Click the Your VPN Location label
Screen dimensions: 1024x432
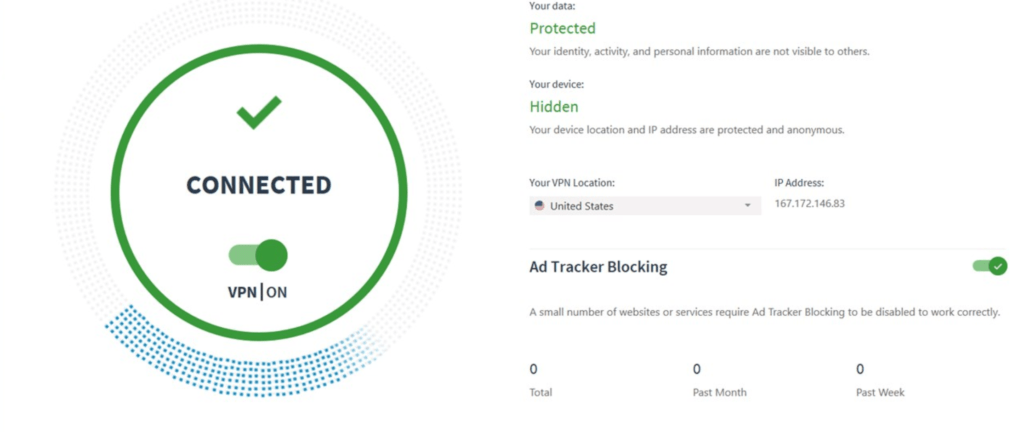coord(572,183)
